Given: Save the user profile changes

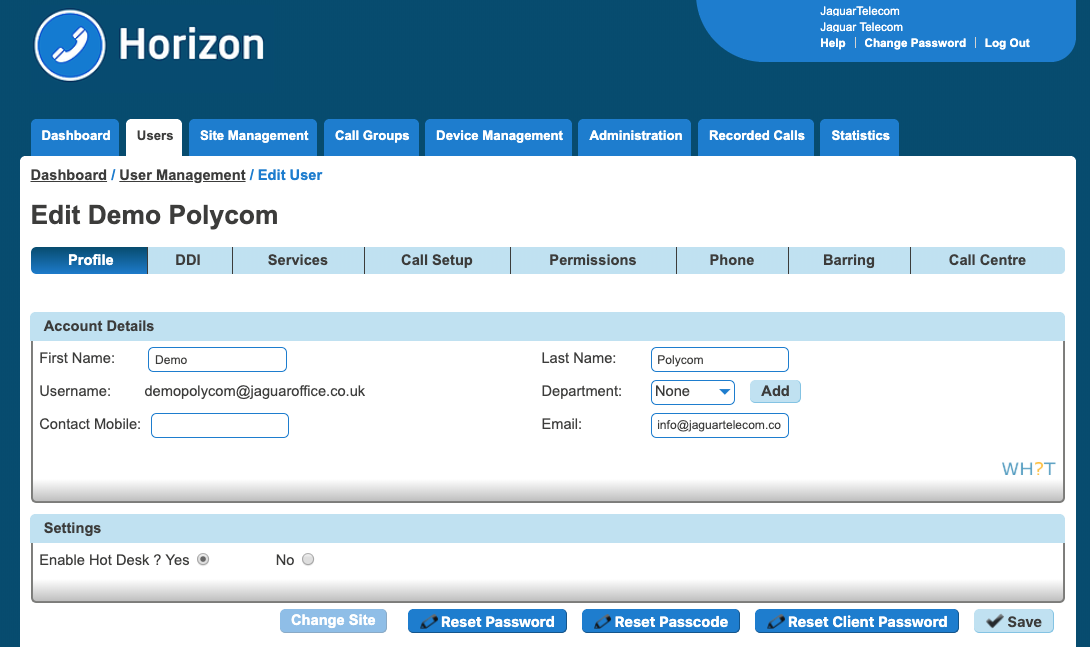Looking at the screenshot, I should pyautogui.click(x=1013, y=622).
